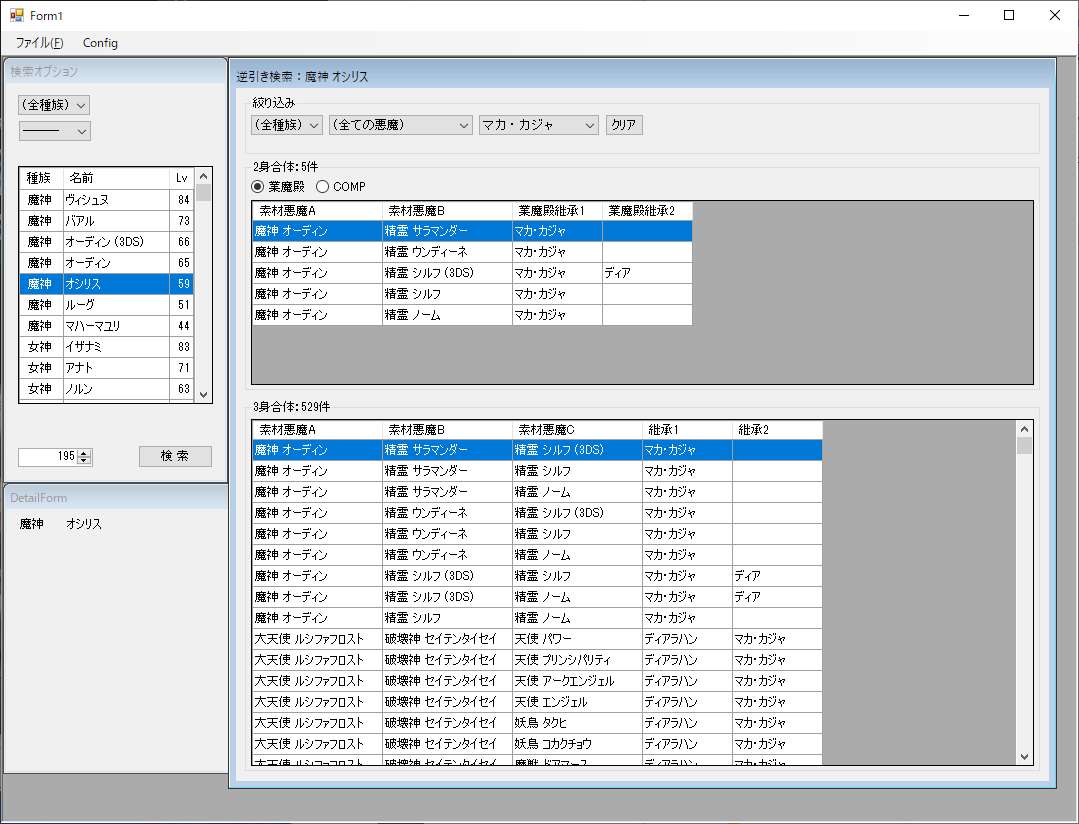Click the クリア button
The height and width of the screenshot is (824, 1079).
click(624, 124)
